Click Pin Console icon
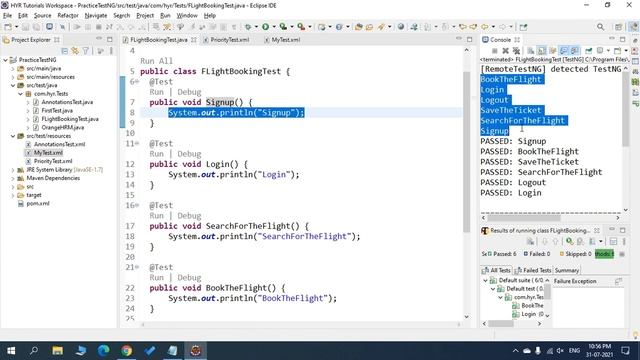Screen dimensions: 640x360 pyautogui.click(x=589, y=51)
